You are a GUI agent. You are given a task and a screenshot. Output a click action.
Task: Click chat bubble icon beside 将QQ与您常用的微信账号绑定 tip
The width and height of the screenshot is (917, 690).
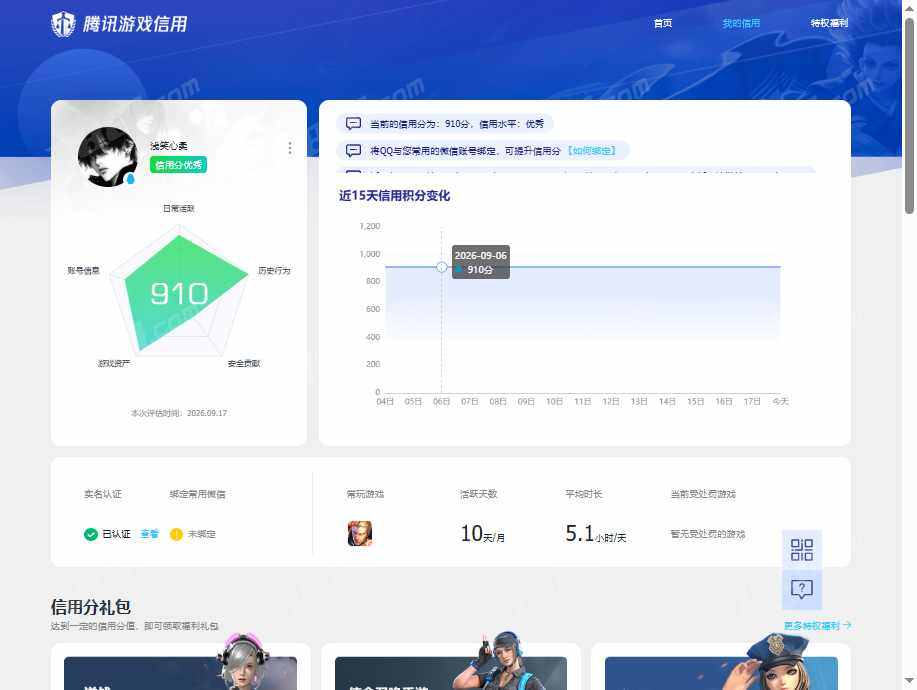point(353,151)
